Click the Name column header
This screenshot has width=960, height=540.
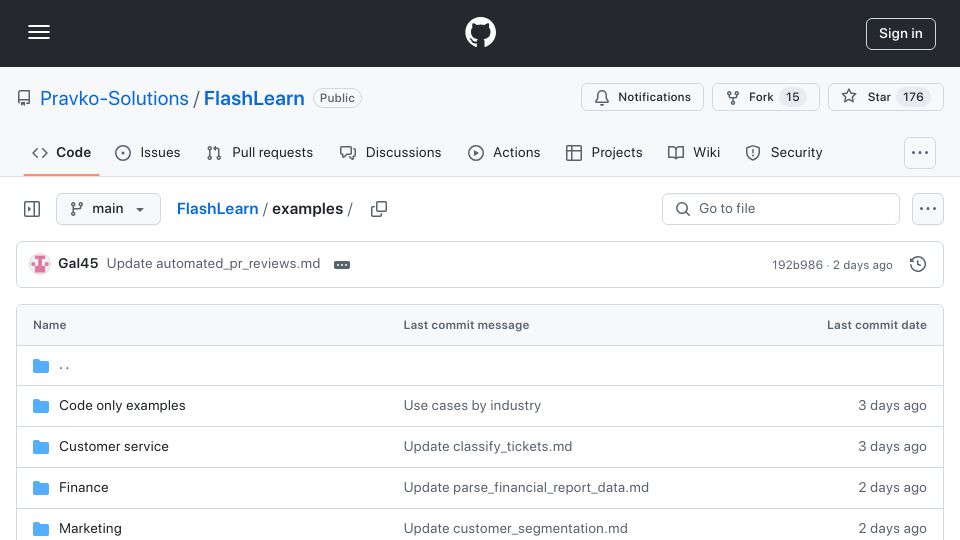pyautogui.click(x=50, y=325)
